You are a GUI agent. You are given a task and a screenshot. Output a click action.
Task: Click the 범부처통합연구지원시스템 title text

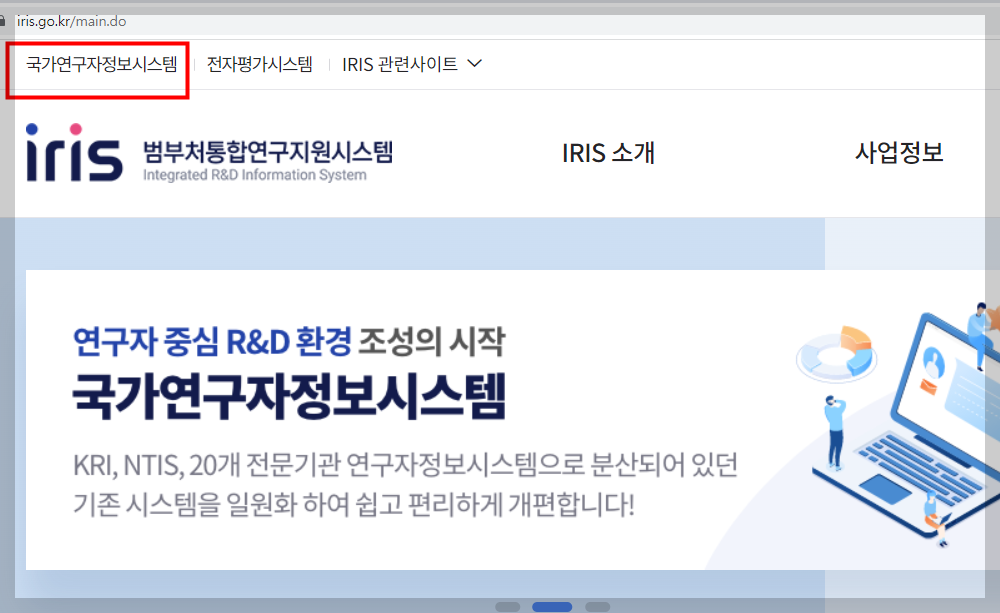[x=268, y=151]
